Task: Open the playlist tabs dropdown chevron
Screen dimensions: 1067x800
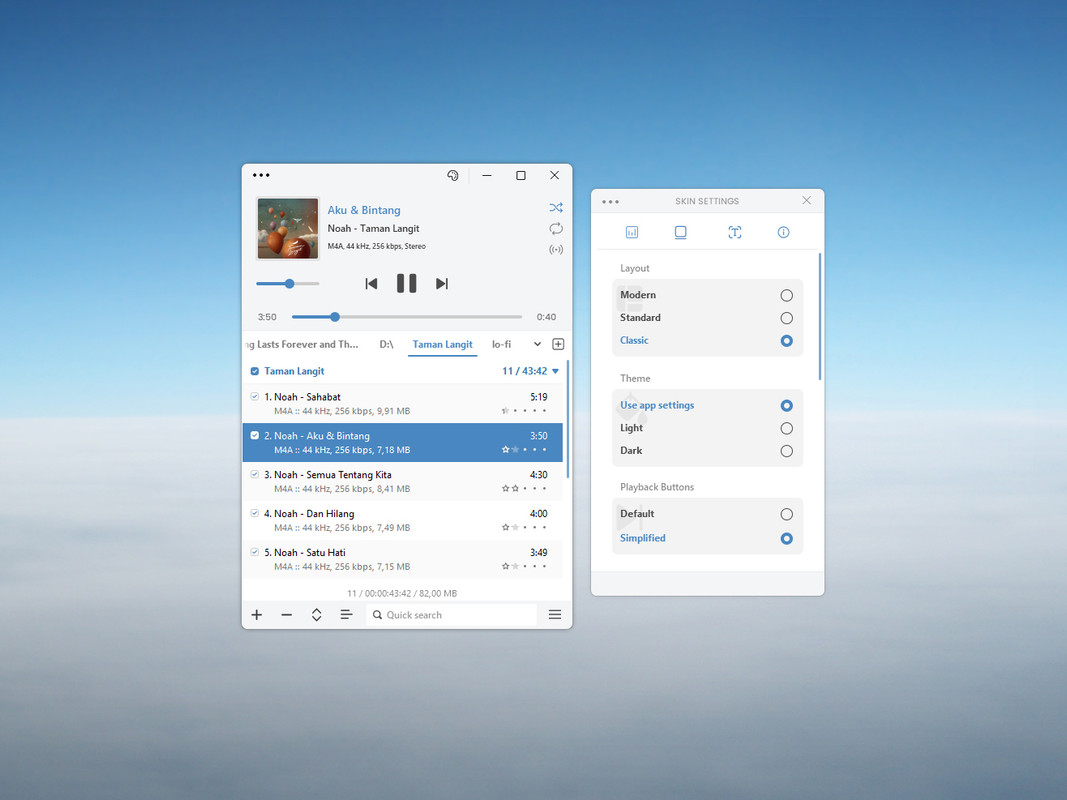Action: tap(538, 344)
